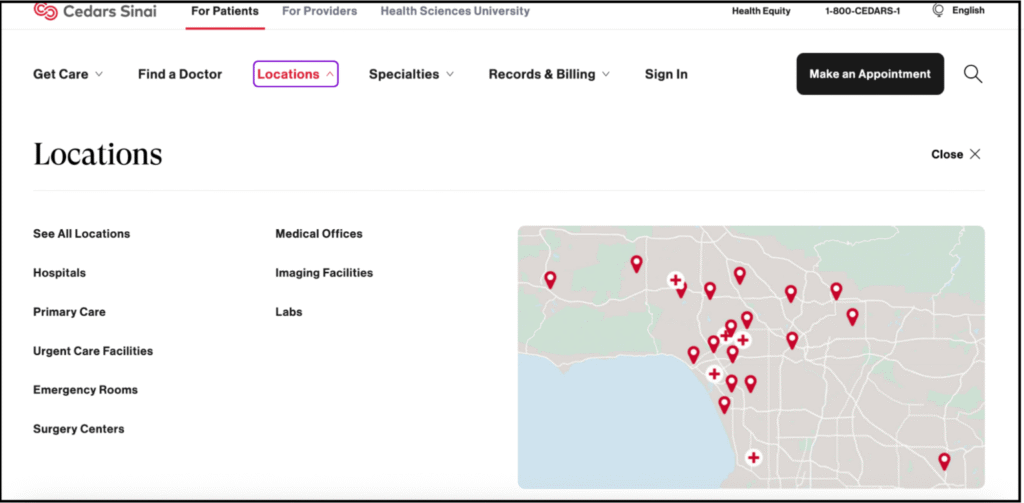1024x503 pixels.
Task: Click the 1-800-CEDARS-1 phone link
Action: [863, 11]
